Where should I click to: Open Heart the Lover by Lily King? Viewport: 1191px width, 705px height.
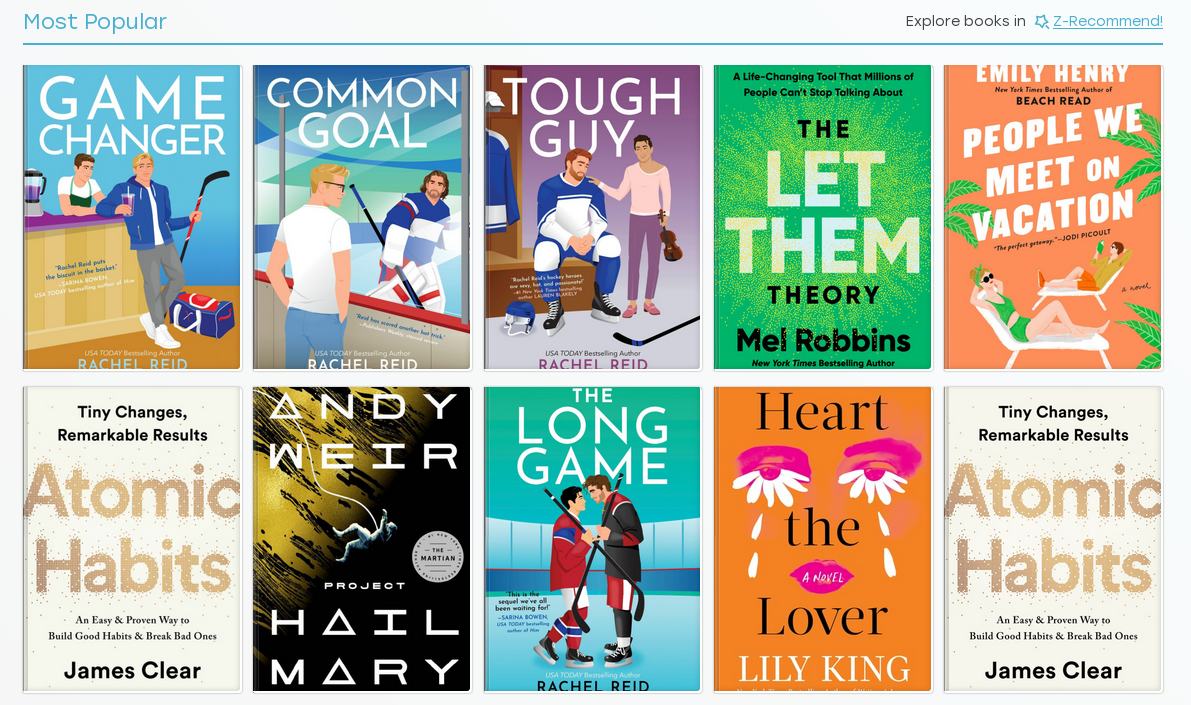tap(823, 539)
